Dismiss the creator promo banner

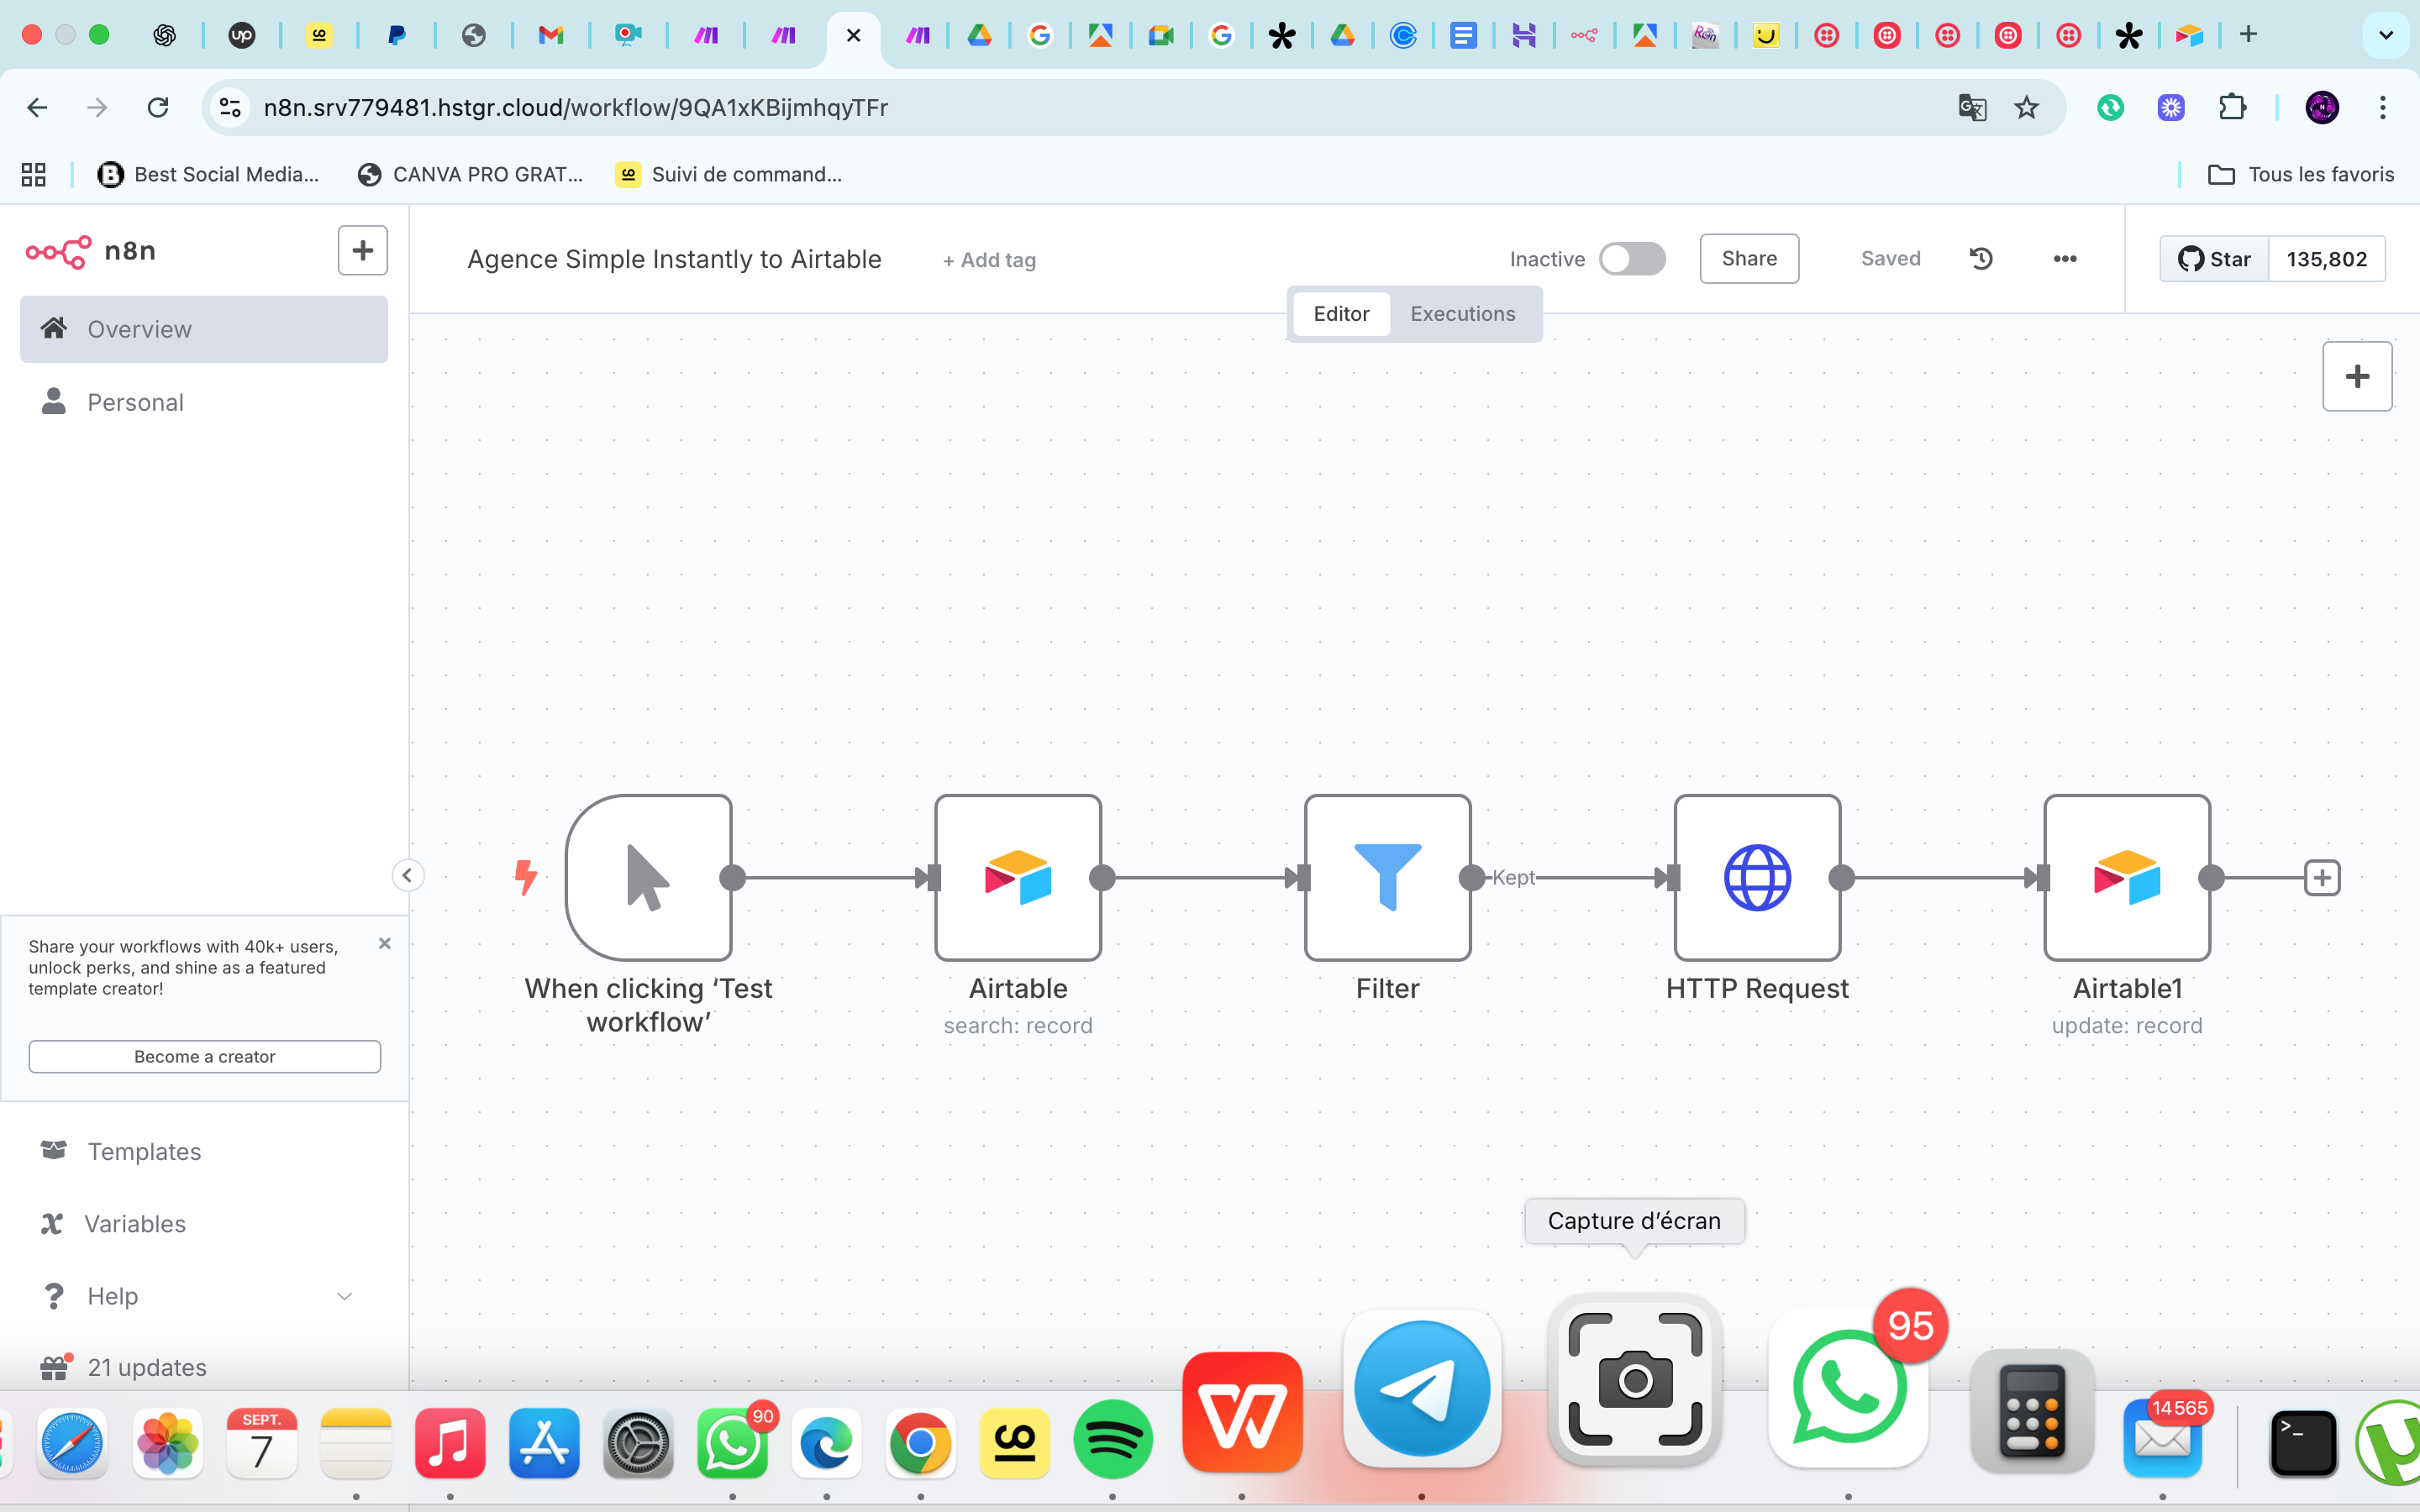click(x=385, y=943)
